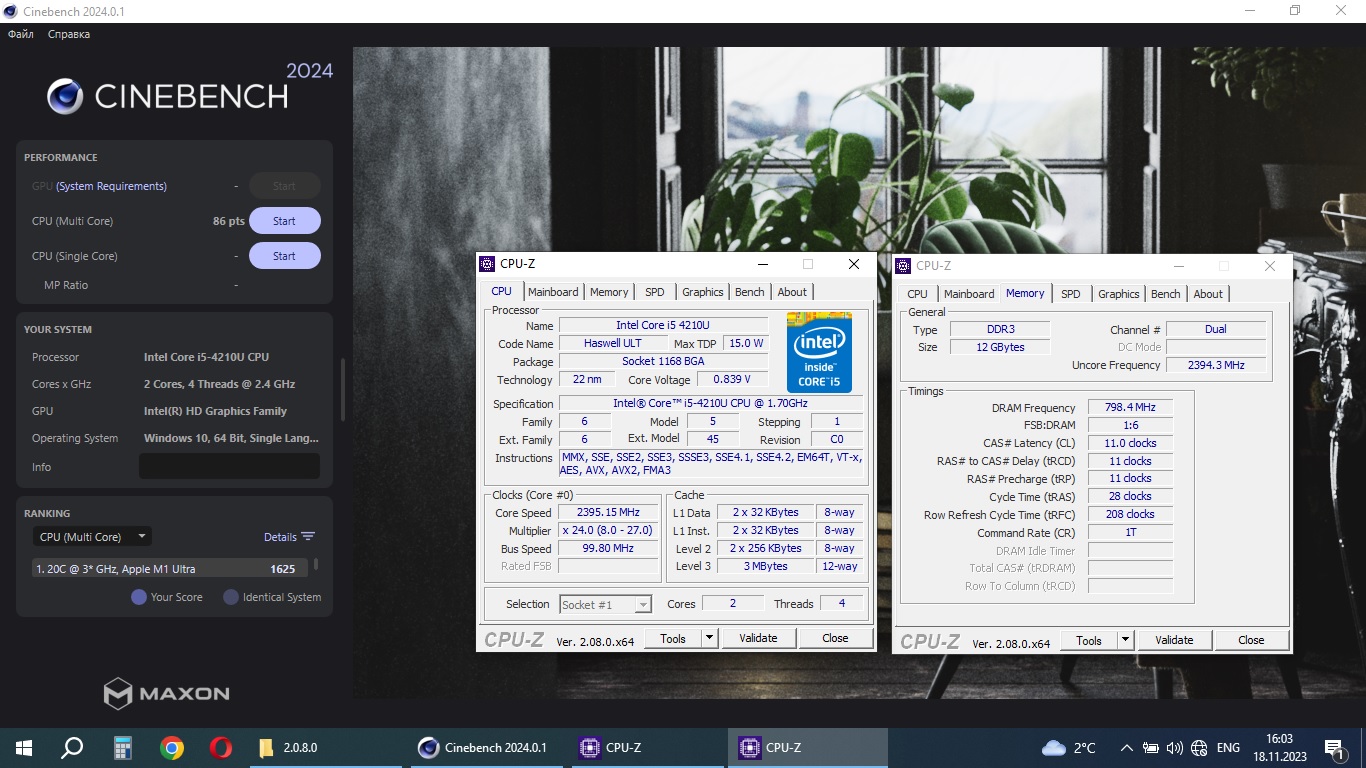
Task: Click the Name field Intel Core i5 4210U
Action: click(663, 325)
